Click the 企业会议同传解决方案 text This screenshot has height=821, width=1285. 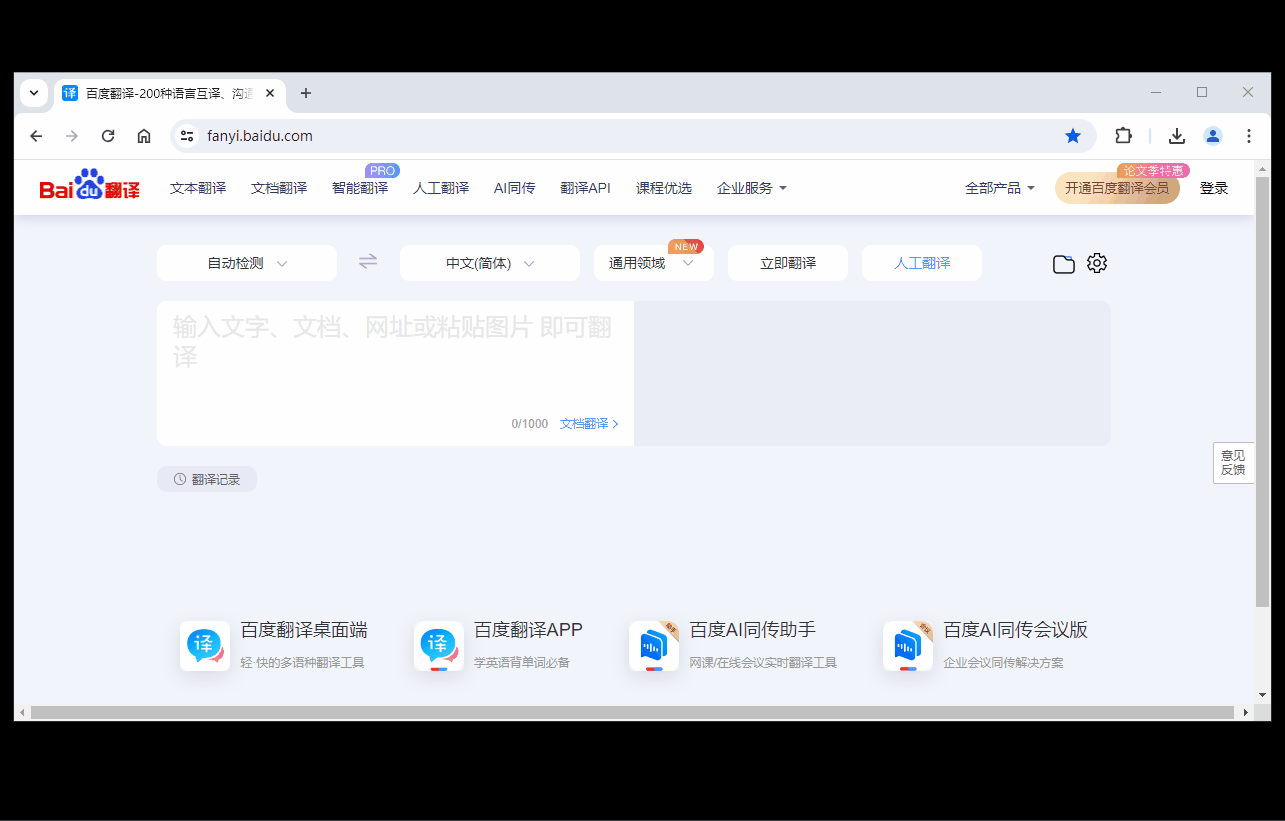[1003, 662]
